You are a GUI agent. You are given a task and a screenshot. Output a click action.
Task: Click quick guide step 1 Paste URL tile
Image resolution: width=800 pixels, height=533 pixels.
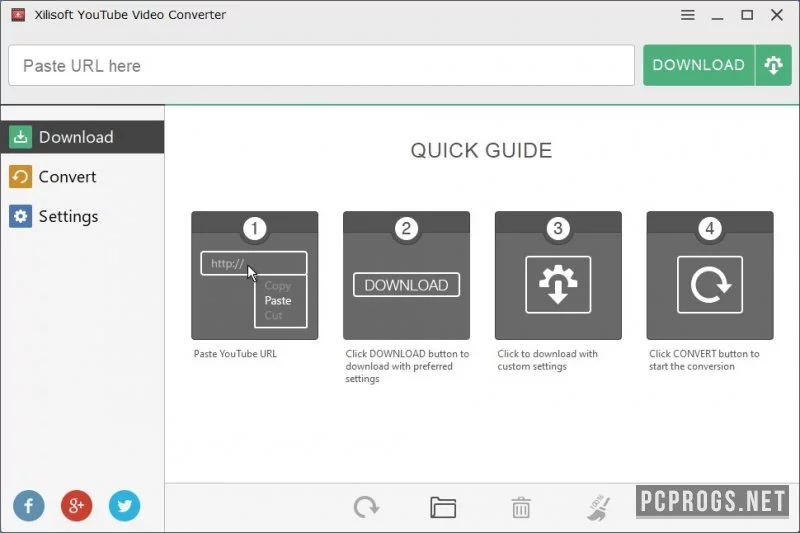tap(255, 275)
